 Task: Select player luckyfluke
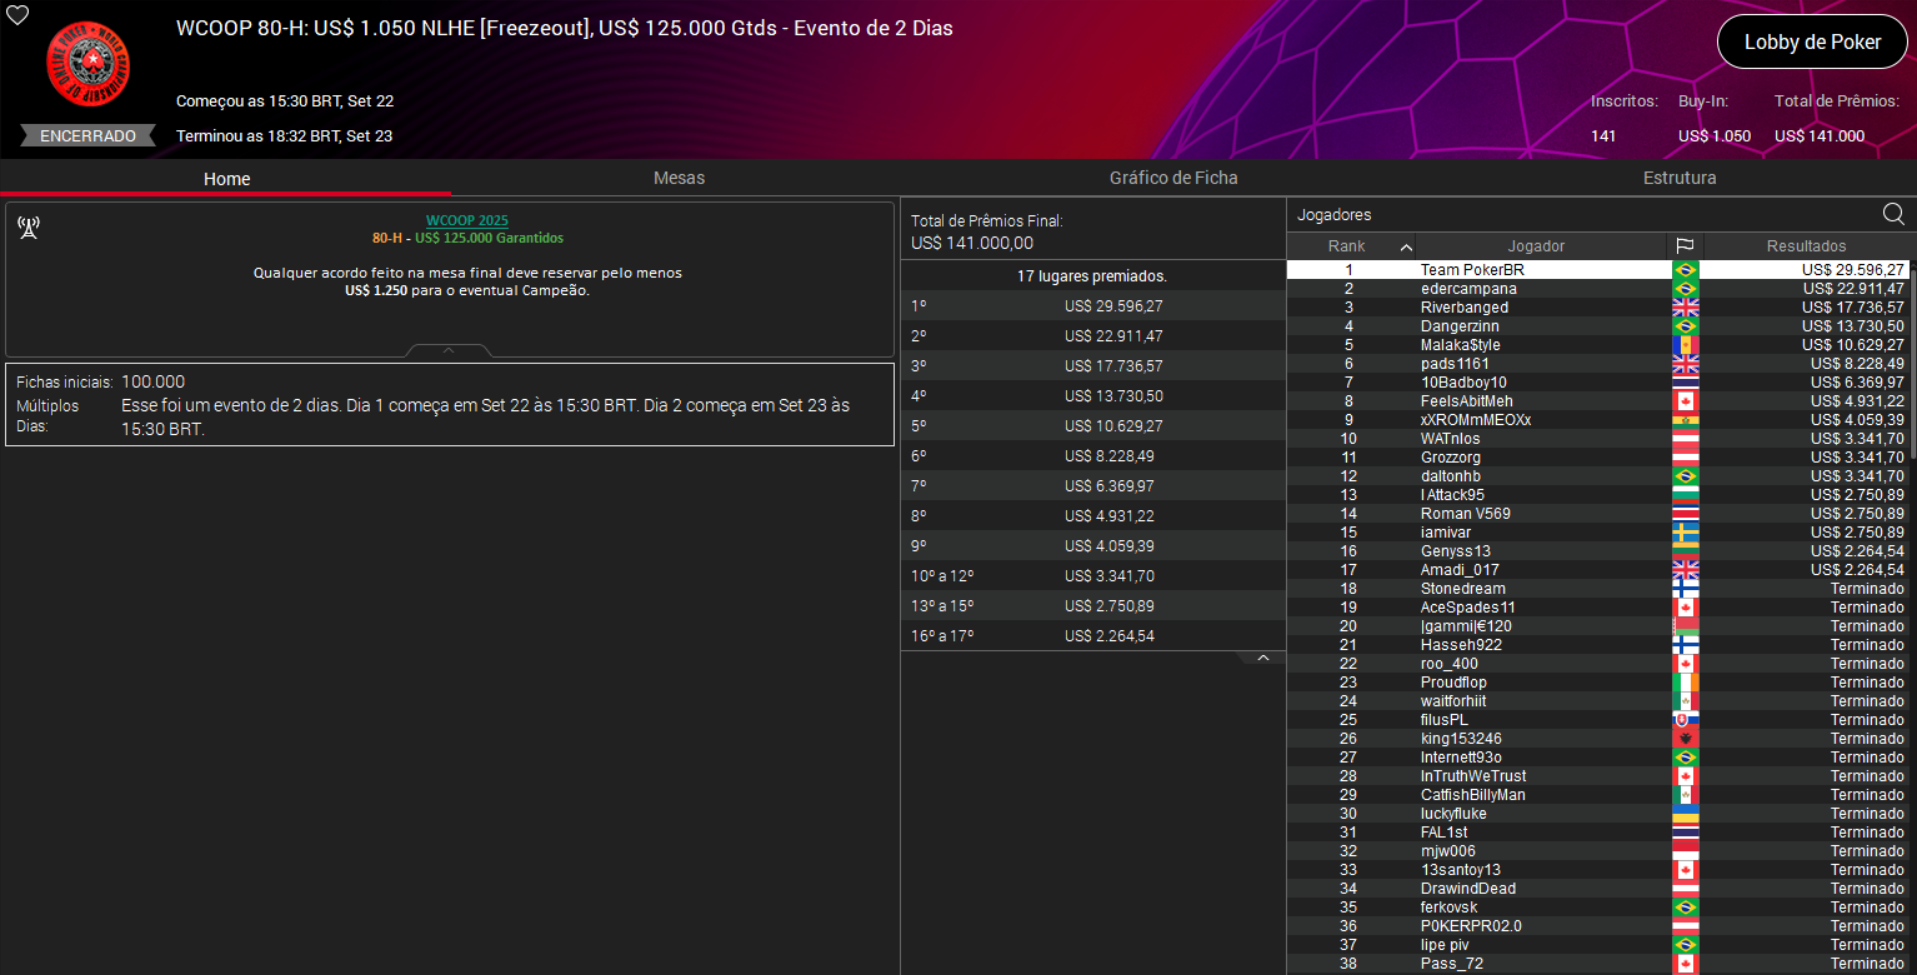(x=1597, y=814)
